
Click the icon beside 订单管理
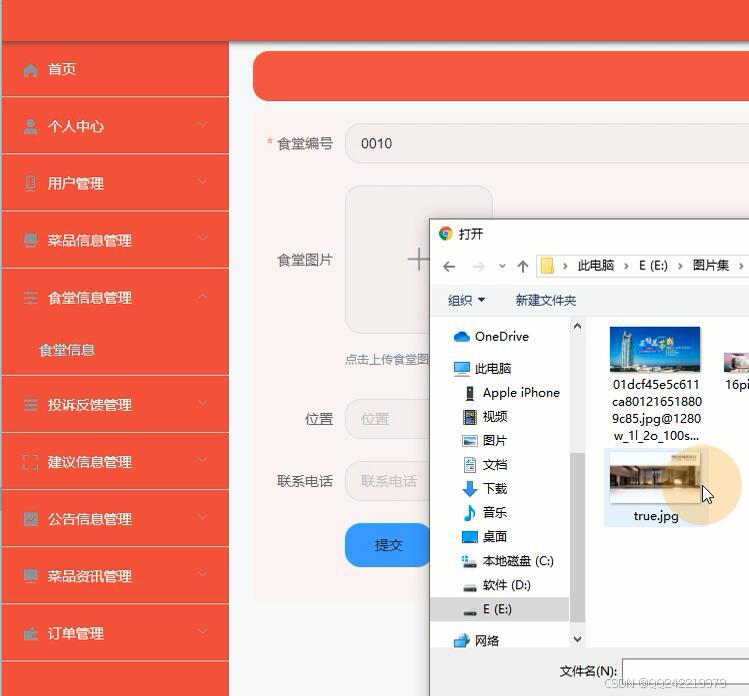(31, 633)
